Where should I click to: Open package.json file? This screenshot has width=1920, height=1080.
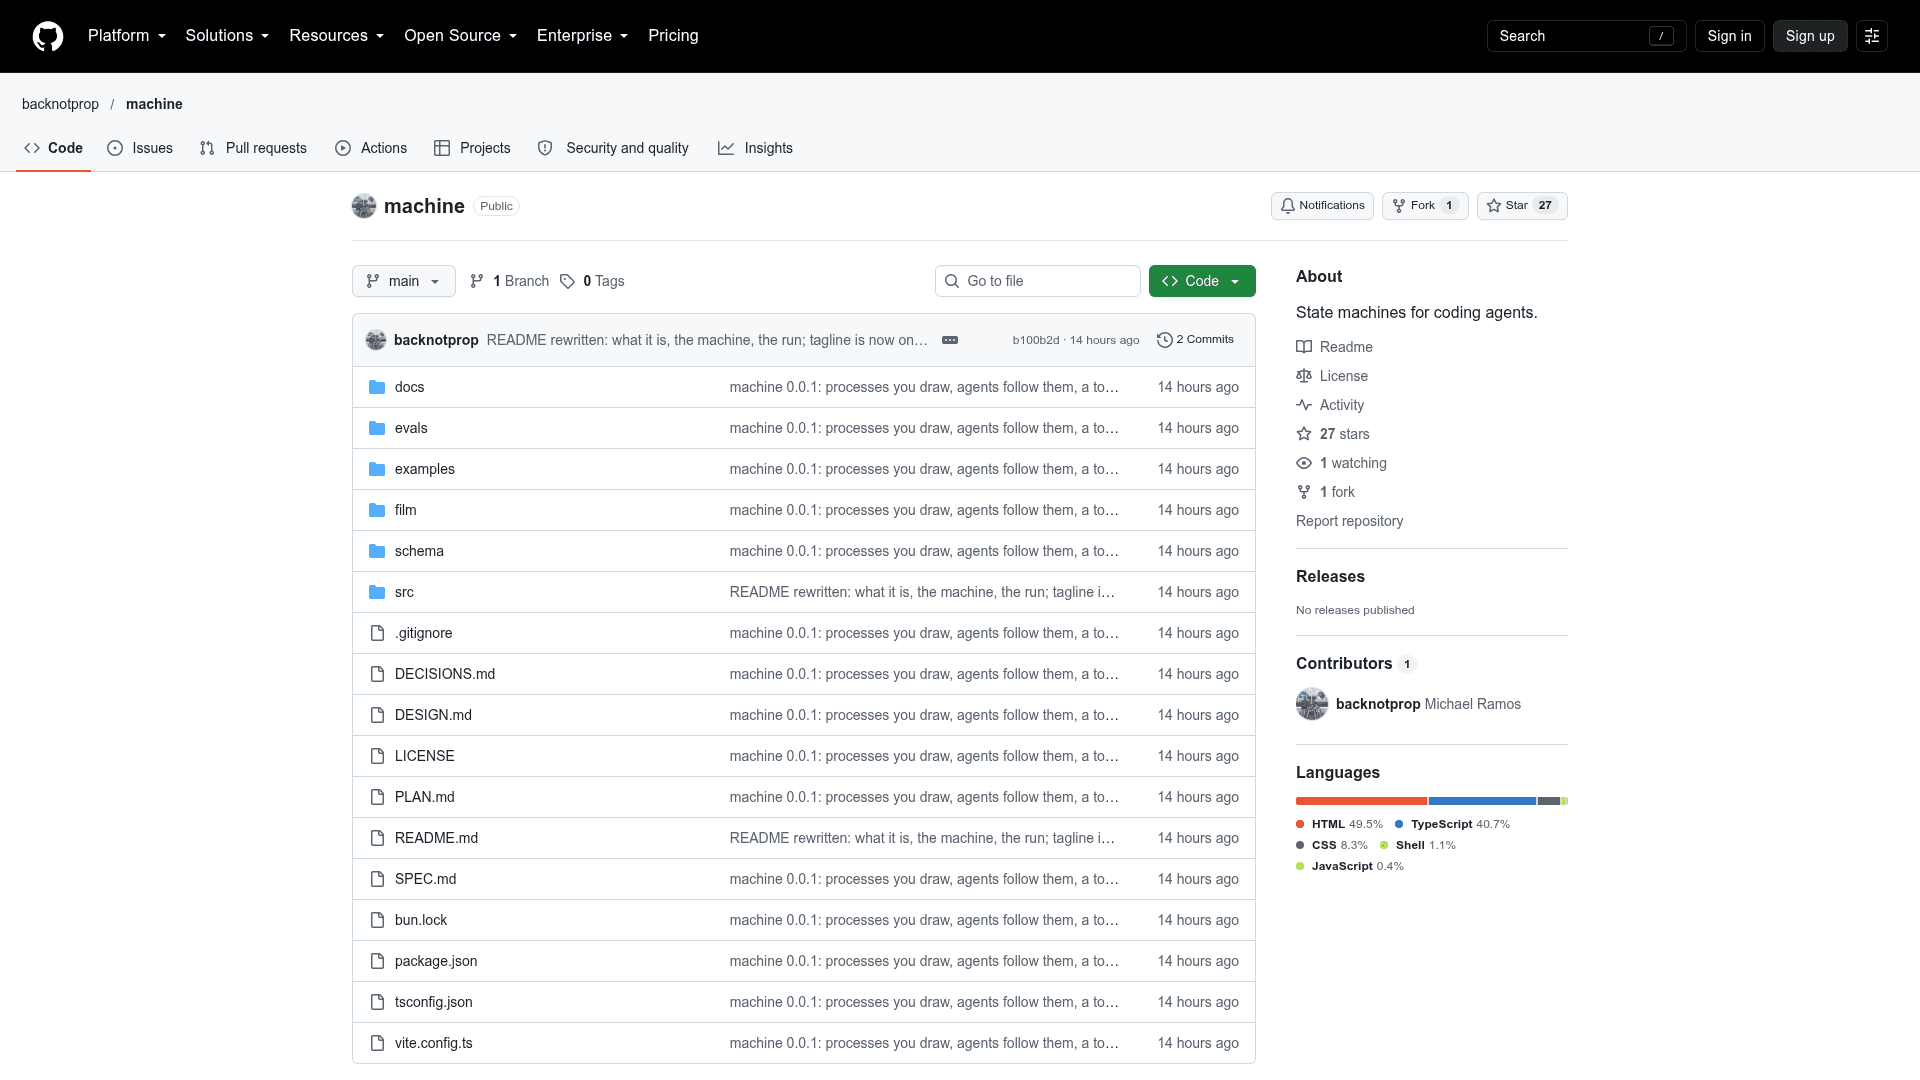pos(436,961)
